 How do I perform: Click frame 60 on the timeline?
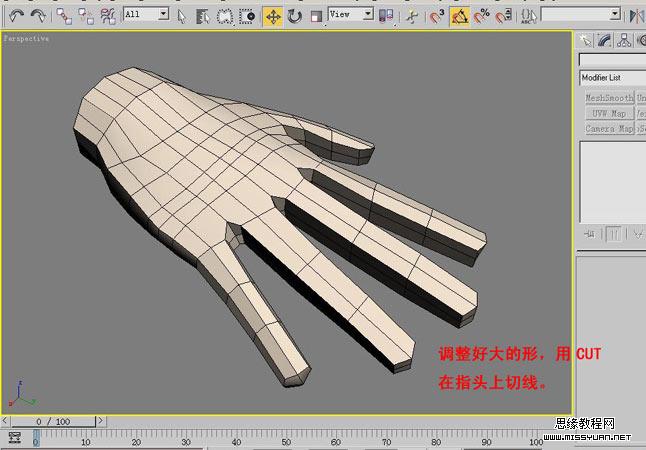[x=336, y=440]
